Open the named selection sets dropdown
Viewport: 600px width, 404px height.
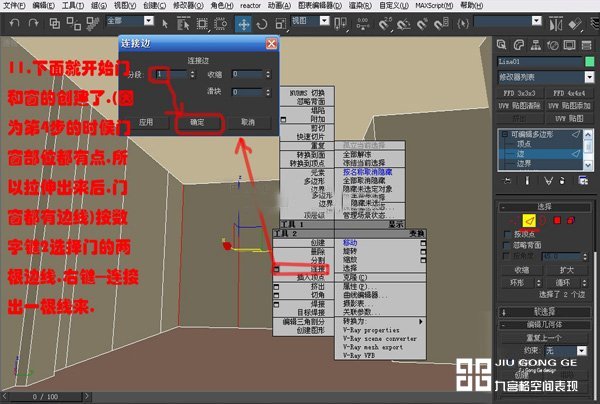pos(537,21)
